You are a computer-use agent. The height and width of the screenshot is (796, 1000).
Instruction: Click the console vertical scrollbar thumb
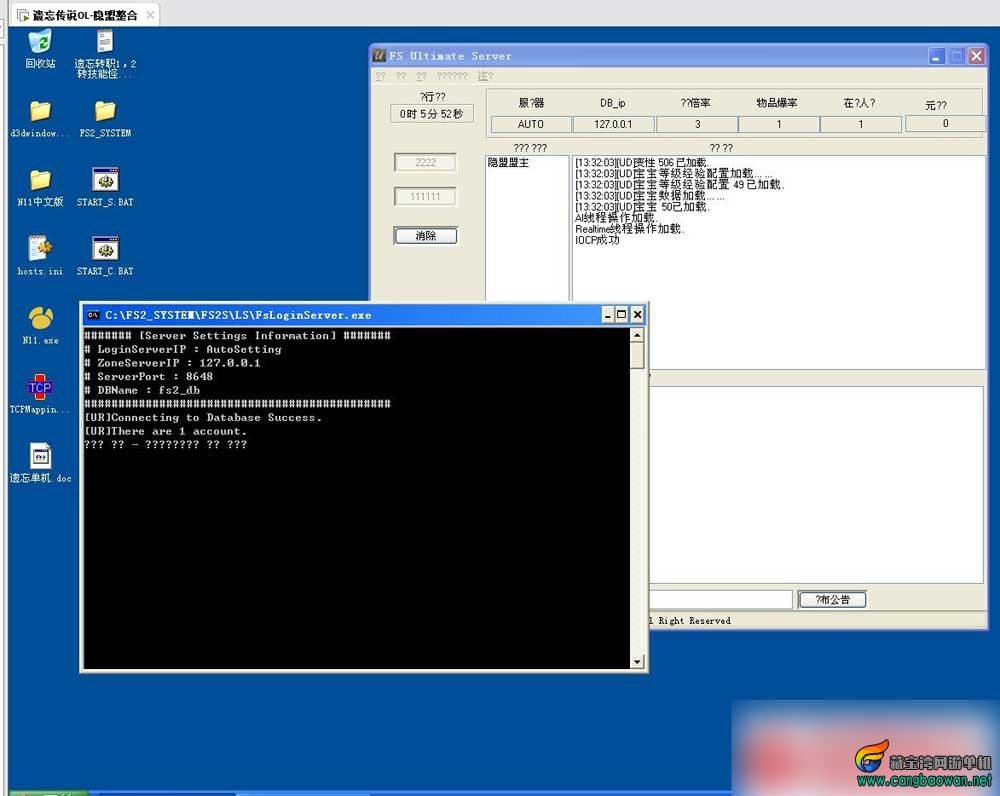click(x=636, y=355)
